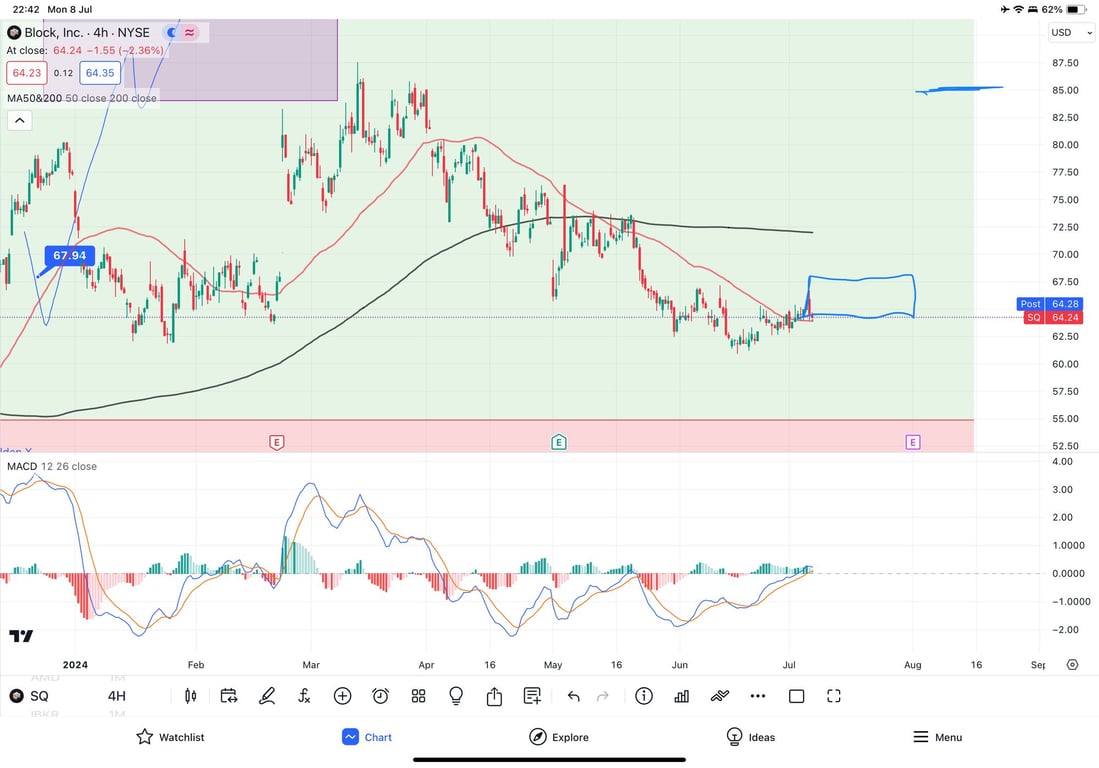Viewport: 1099px width, 768px height.
Task: Tap the red E earnings marker near March
Action: point(277,442)
